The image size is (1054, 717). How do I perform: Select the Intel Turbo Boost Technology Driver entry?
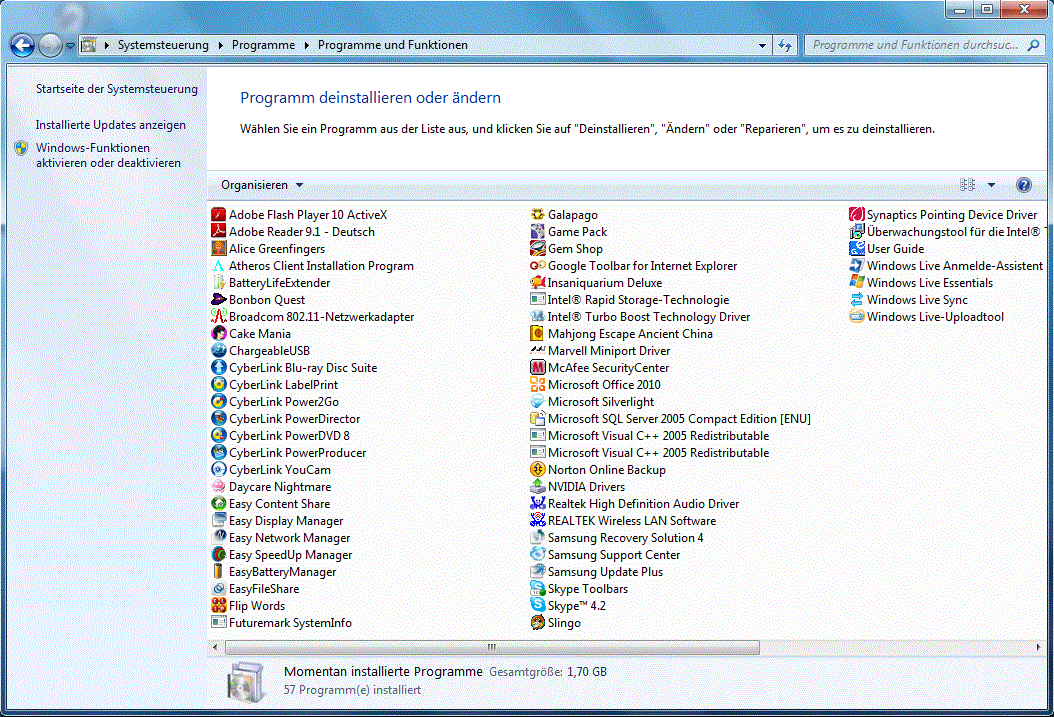tap(640, 317)
